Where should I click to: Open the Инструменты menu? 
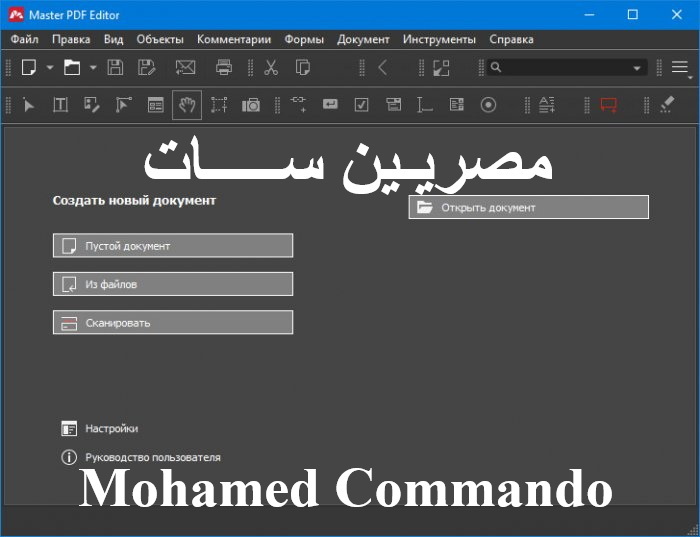coord(439,39)
